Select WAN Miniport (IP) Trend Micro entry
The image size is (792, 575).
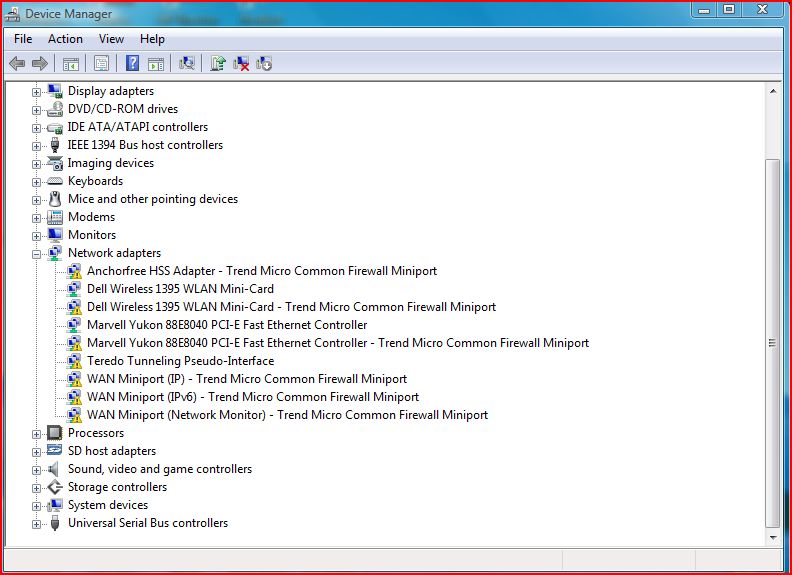246,379
